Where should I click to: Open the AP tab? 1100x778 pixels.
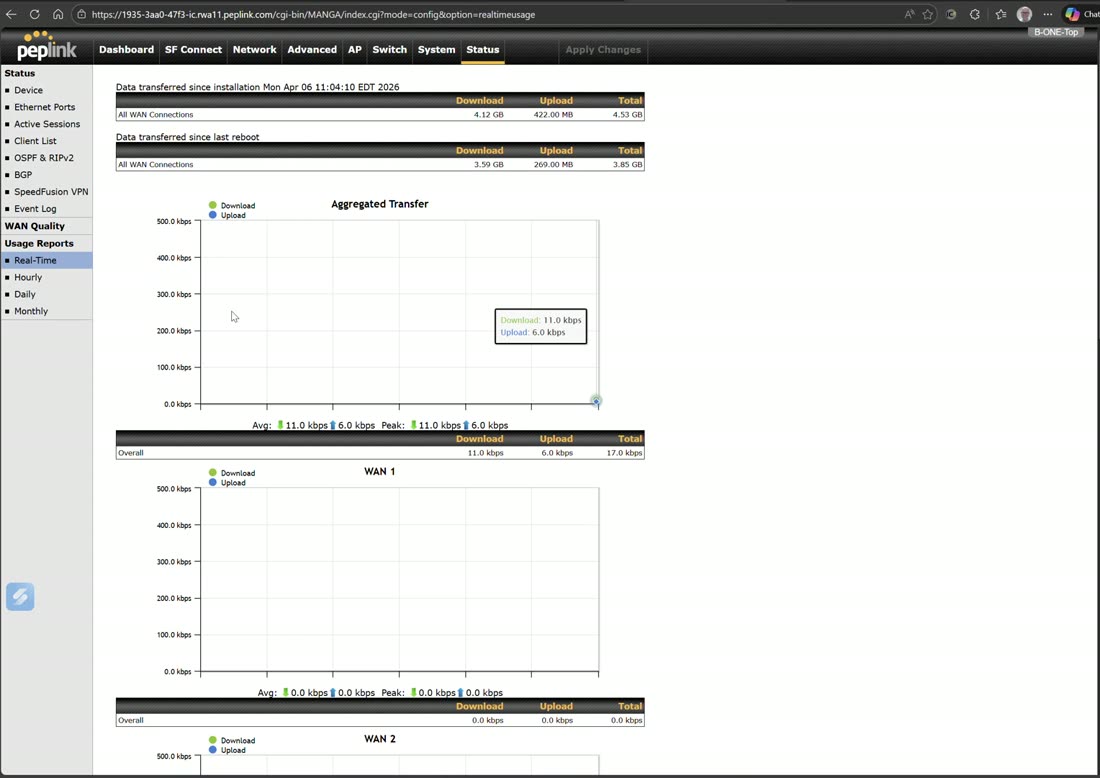pyautogui.click(x=355, y=50)
